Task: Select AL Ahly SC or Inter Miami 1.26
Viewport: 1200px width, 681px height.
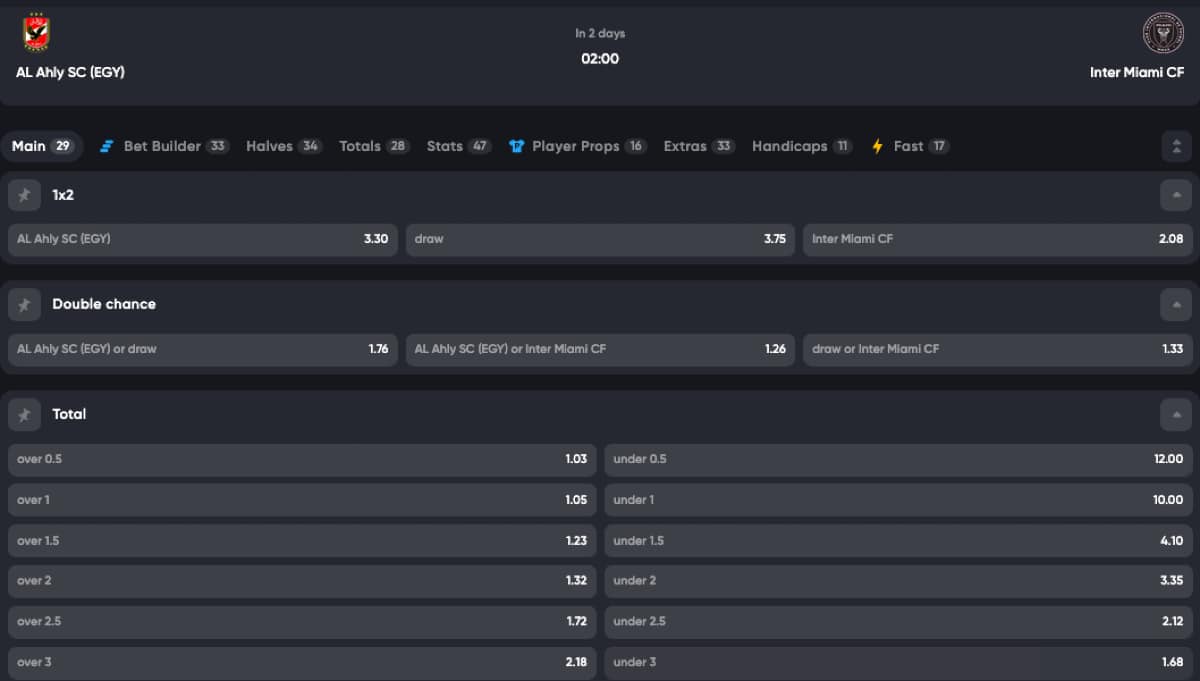Action: pos(600,349)
